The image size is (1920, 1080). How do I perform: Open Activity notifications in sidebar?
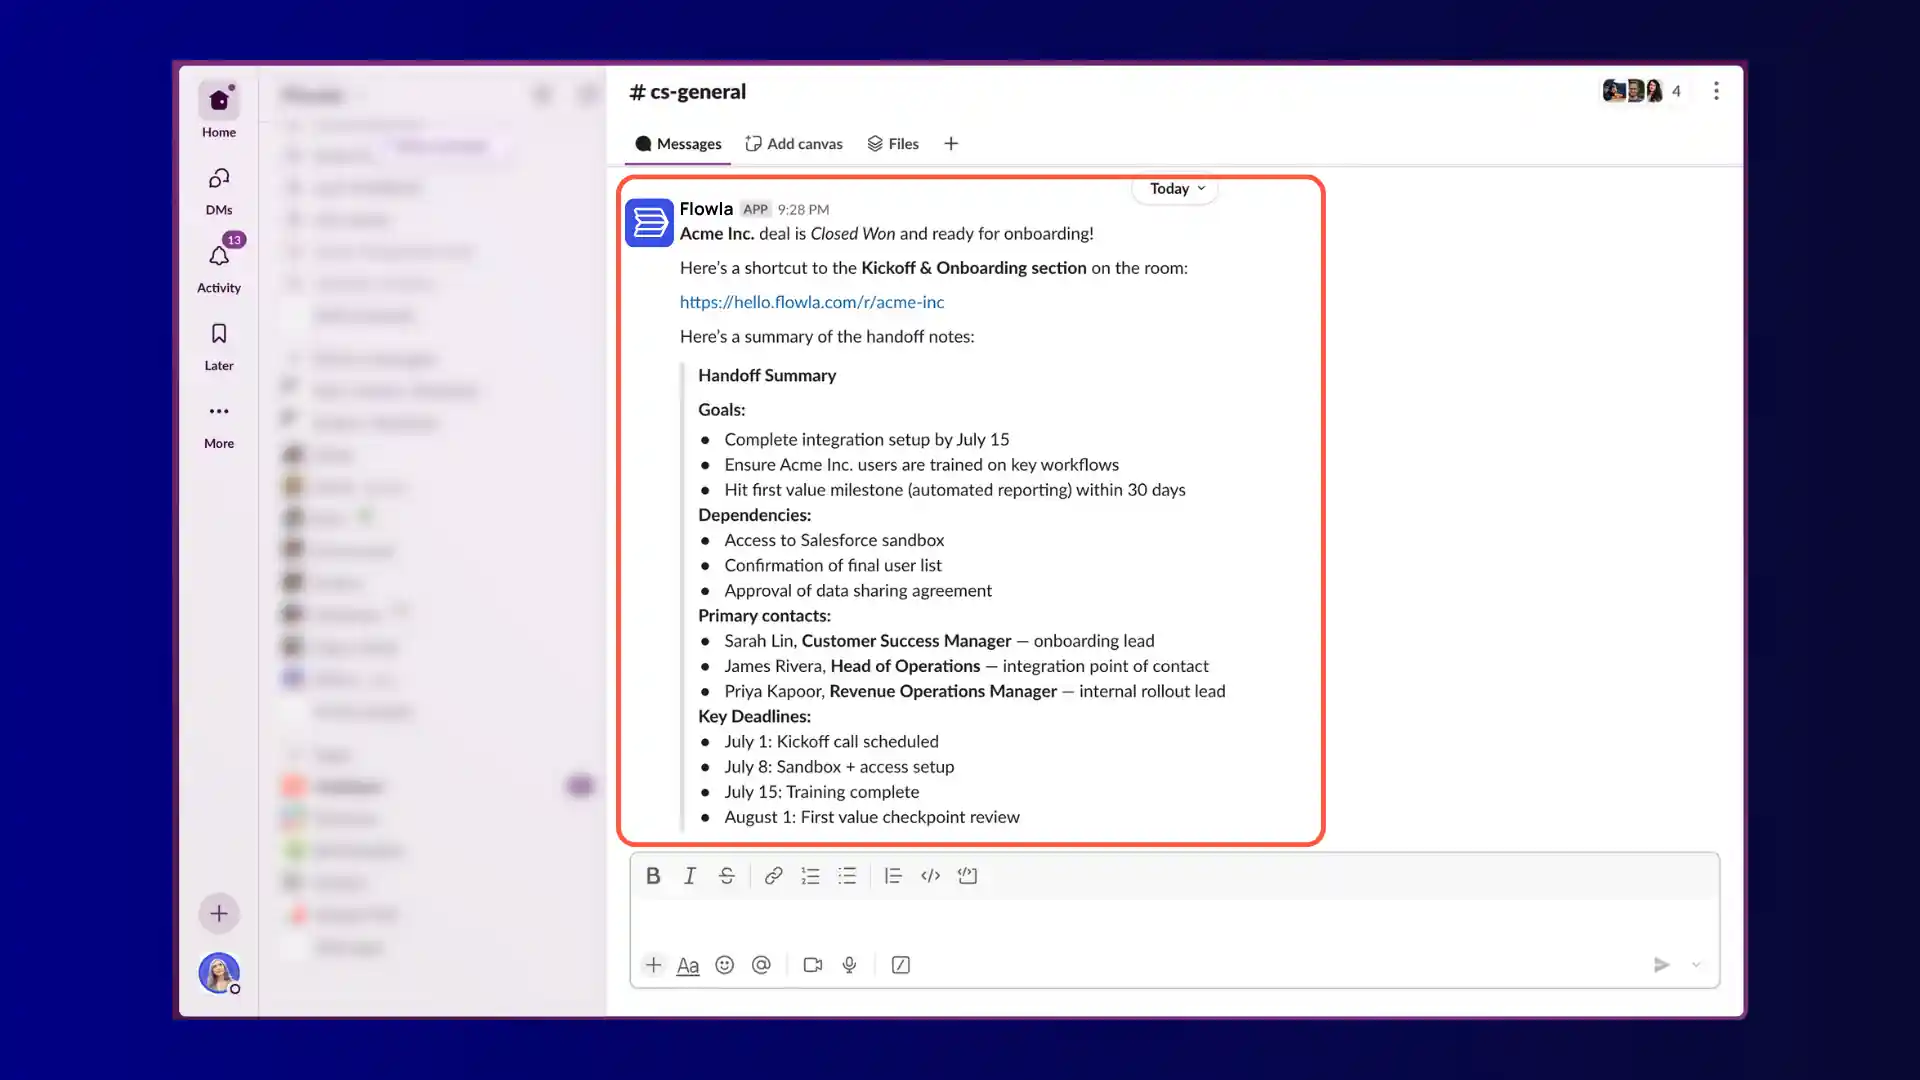(219, 267)
